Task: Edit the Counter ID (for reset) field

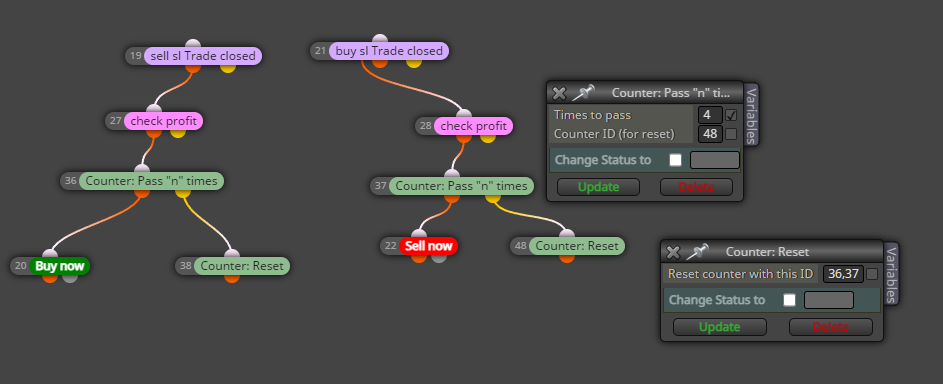Action: [x=710, y=134]
